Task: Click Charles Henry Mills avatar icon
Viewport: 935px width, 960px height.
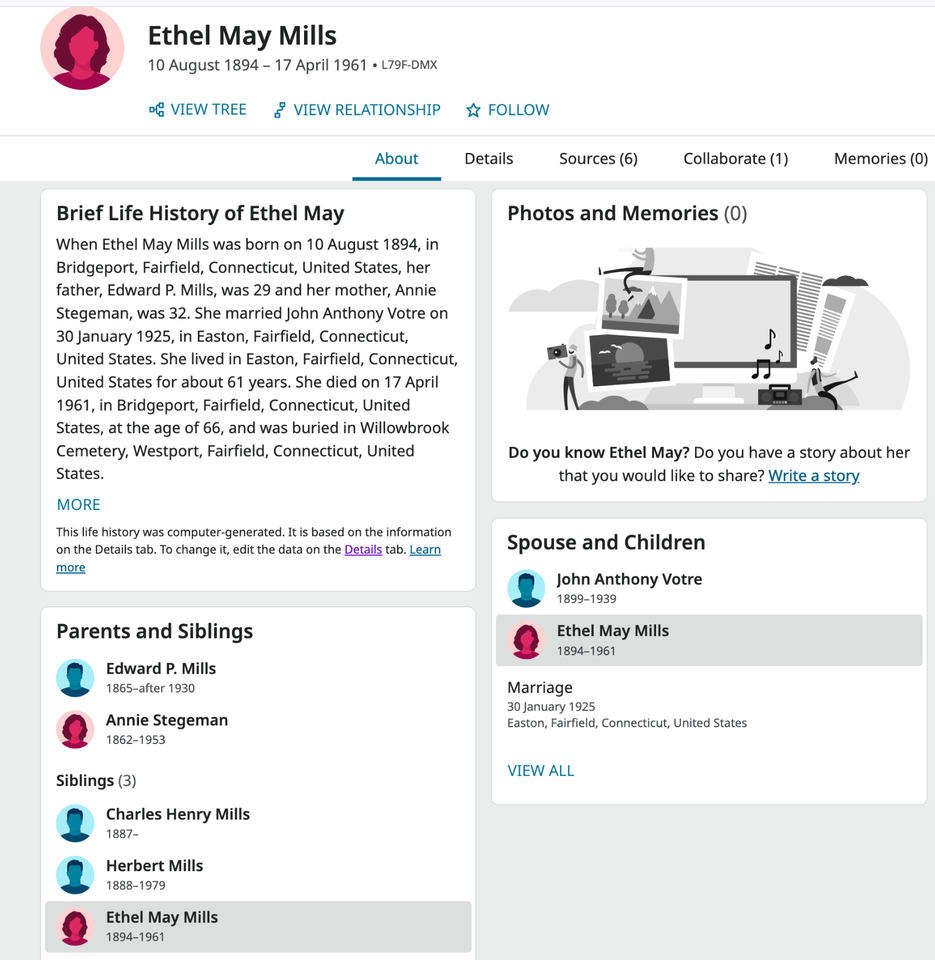Action: click(75, 824)
